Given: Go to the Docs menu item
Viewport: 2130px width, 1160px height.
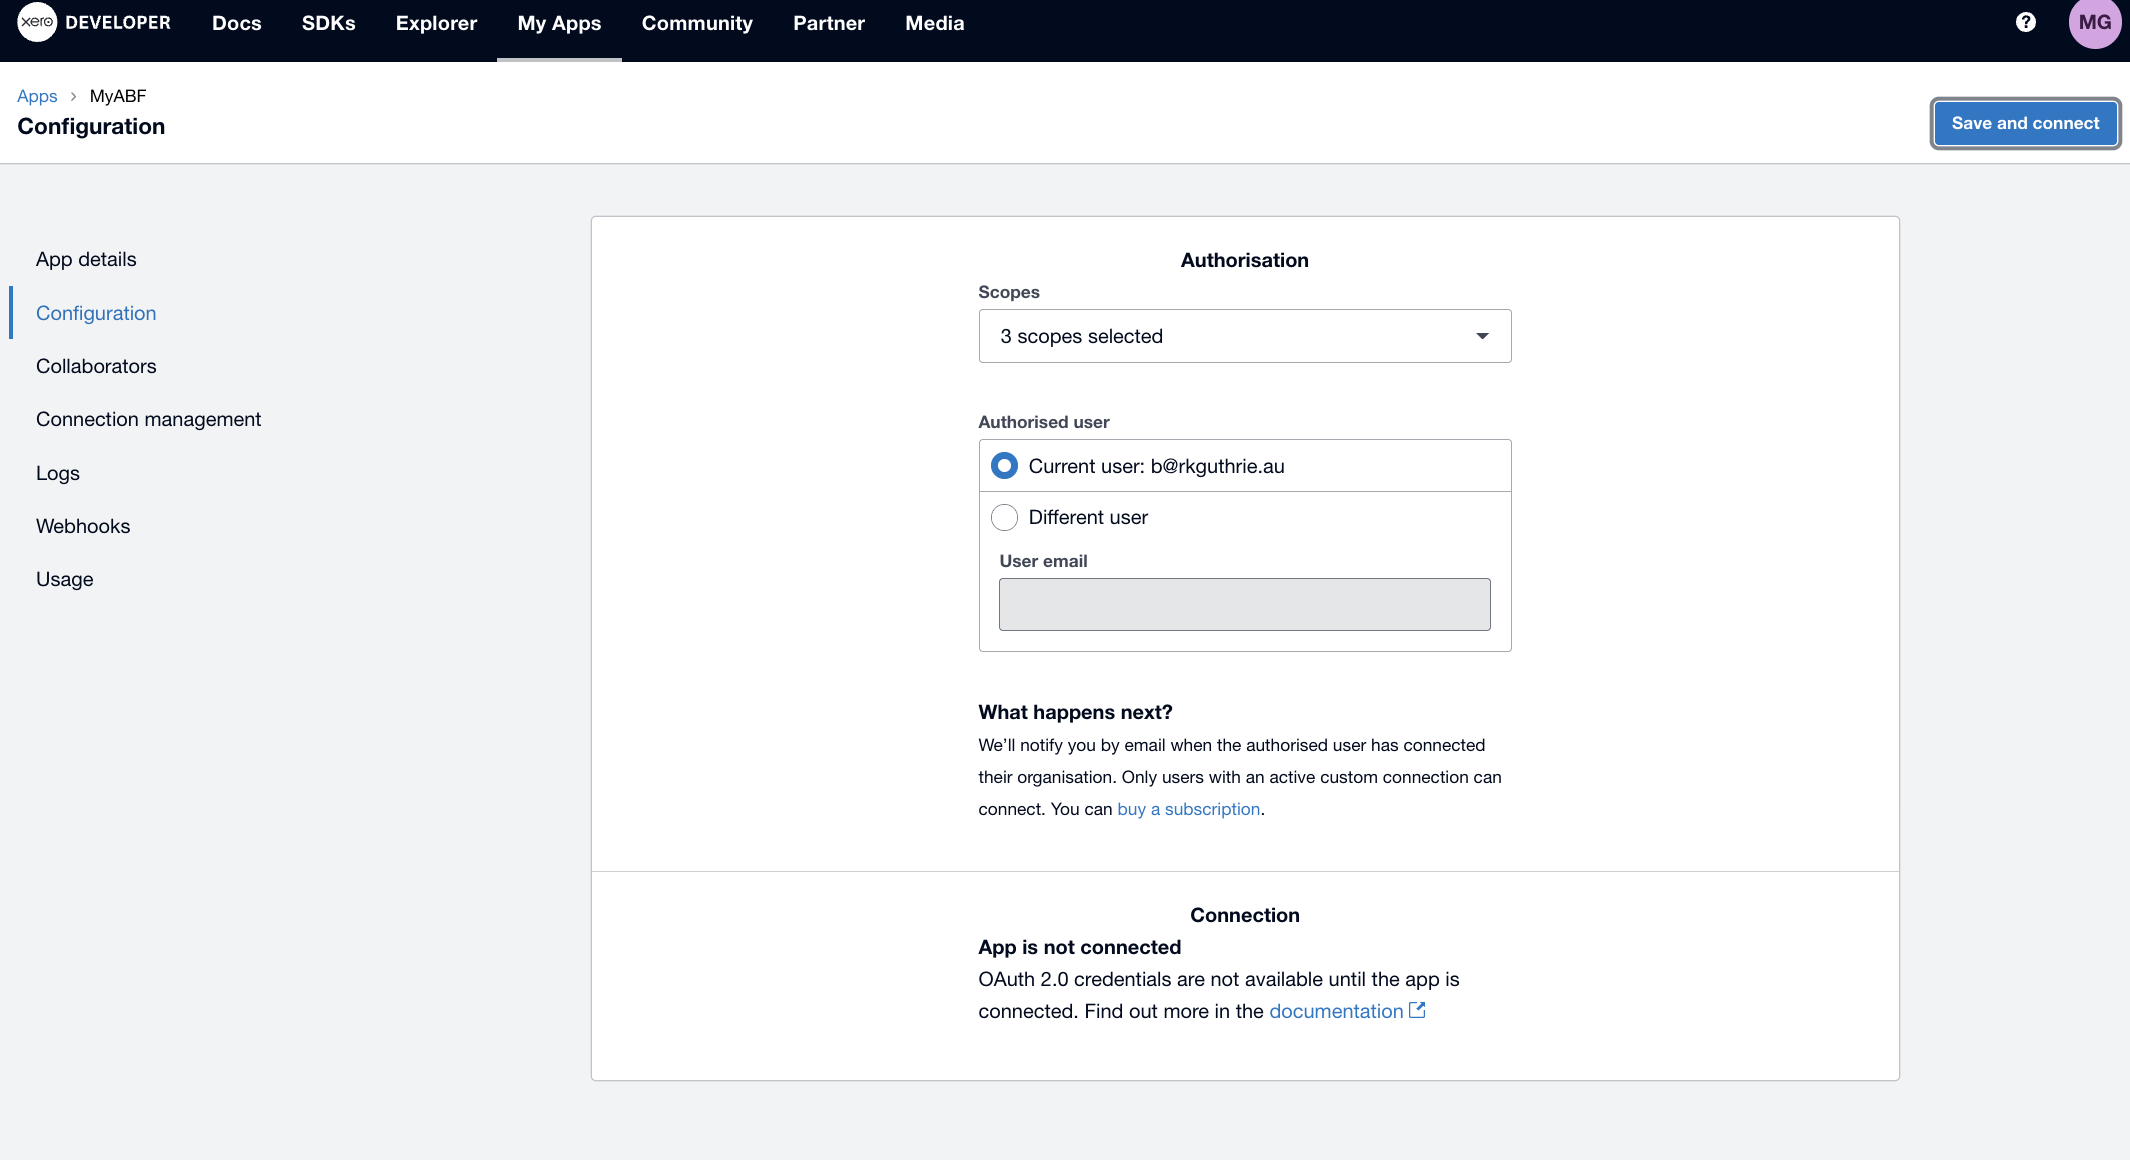Looking at the screenshot, I should coord(236,23).
